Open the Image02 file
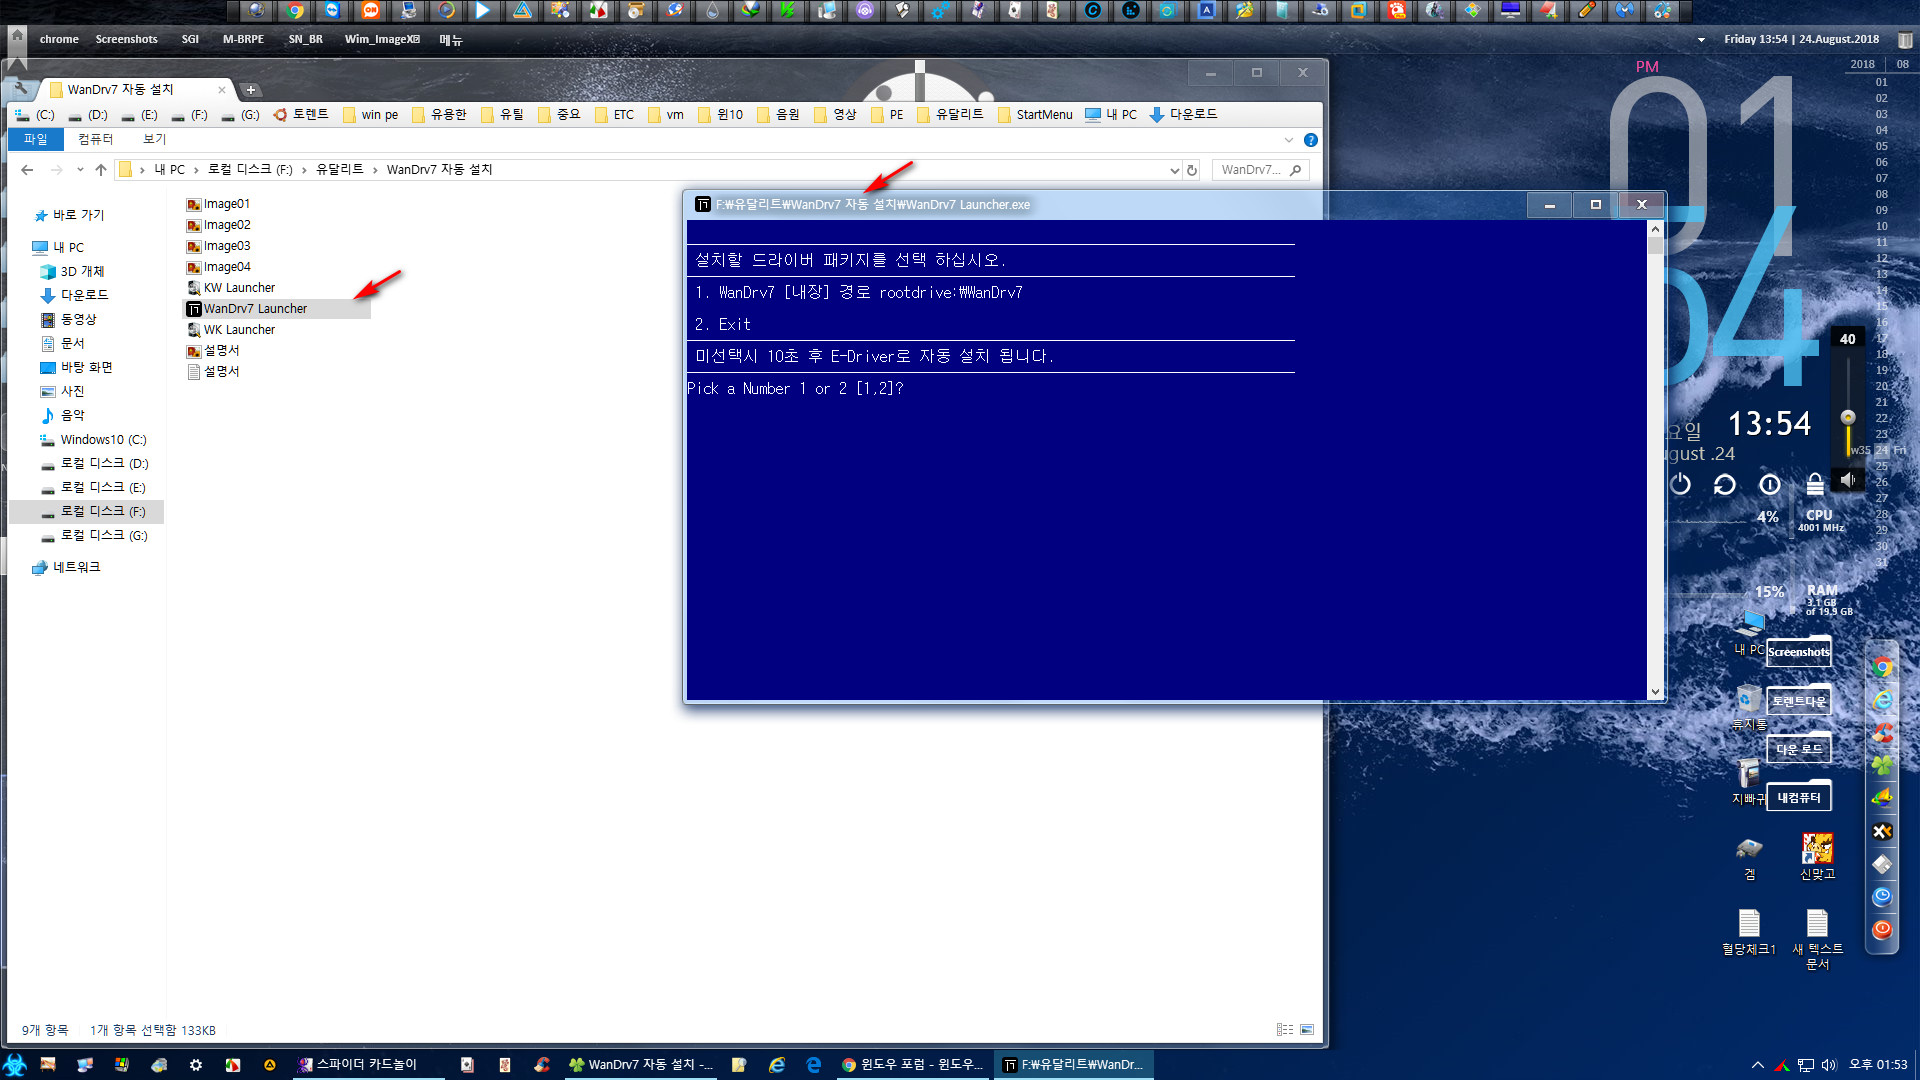 218,225
